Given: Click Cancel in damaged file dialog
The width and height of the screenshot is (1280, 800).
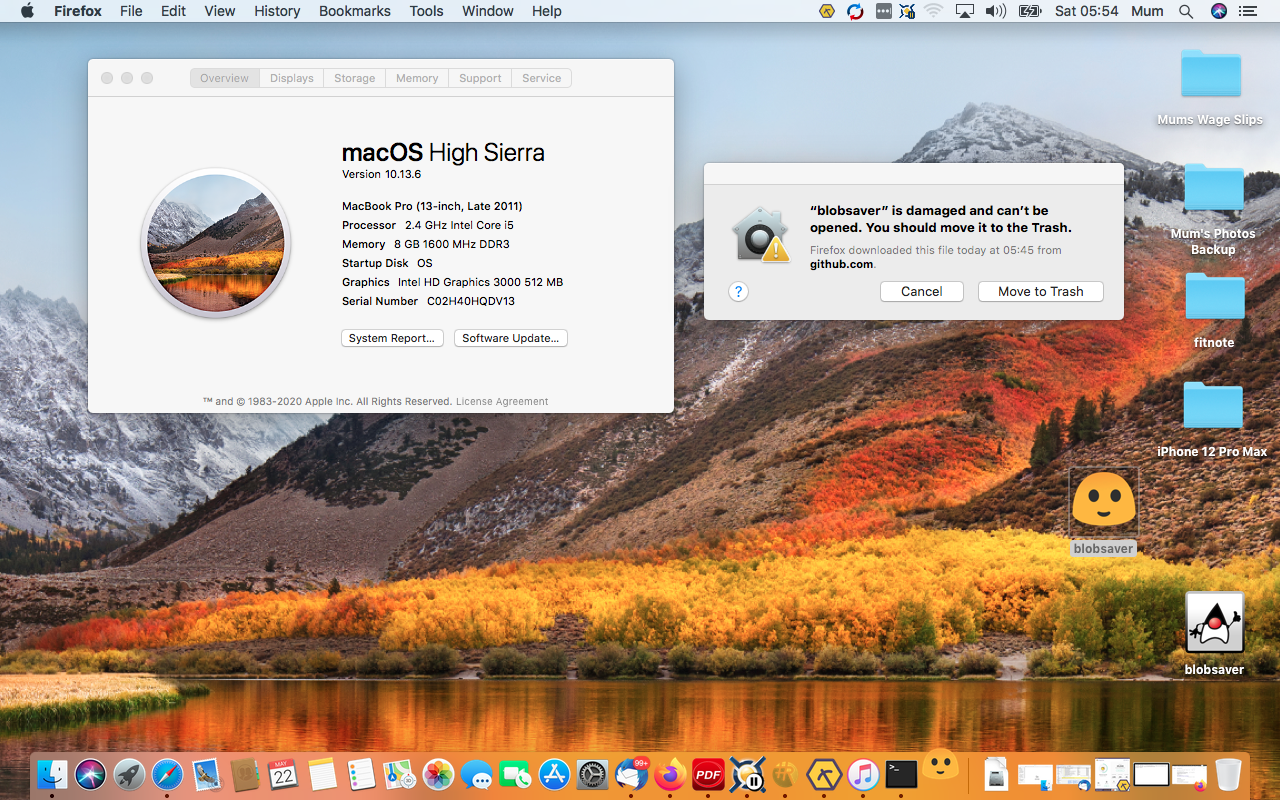Looking at the screenshot, I should (x=922, y=291).
